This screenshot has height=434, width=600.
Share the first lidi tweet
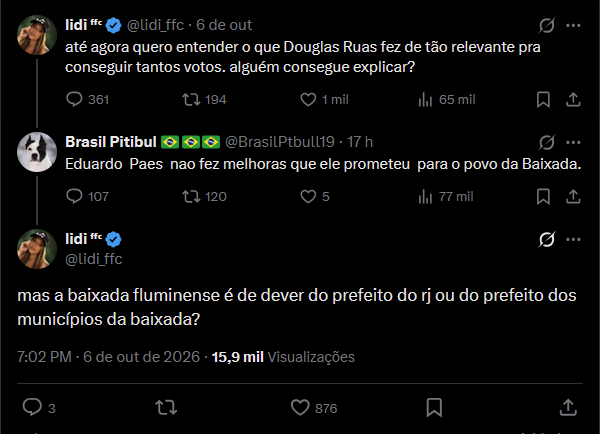click(x=573, y=100)
